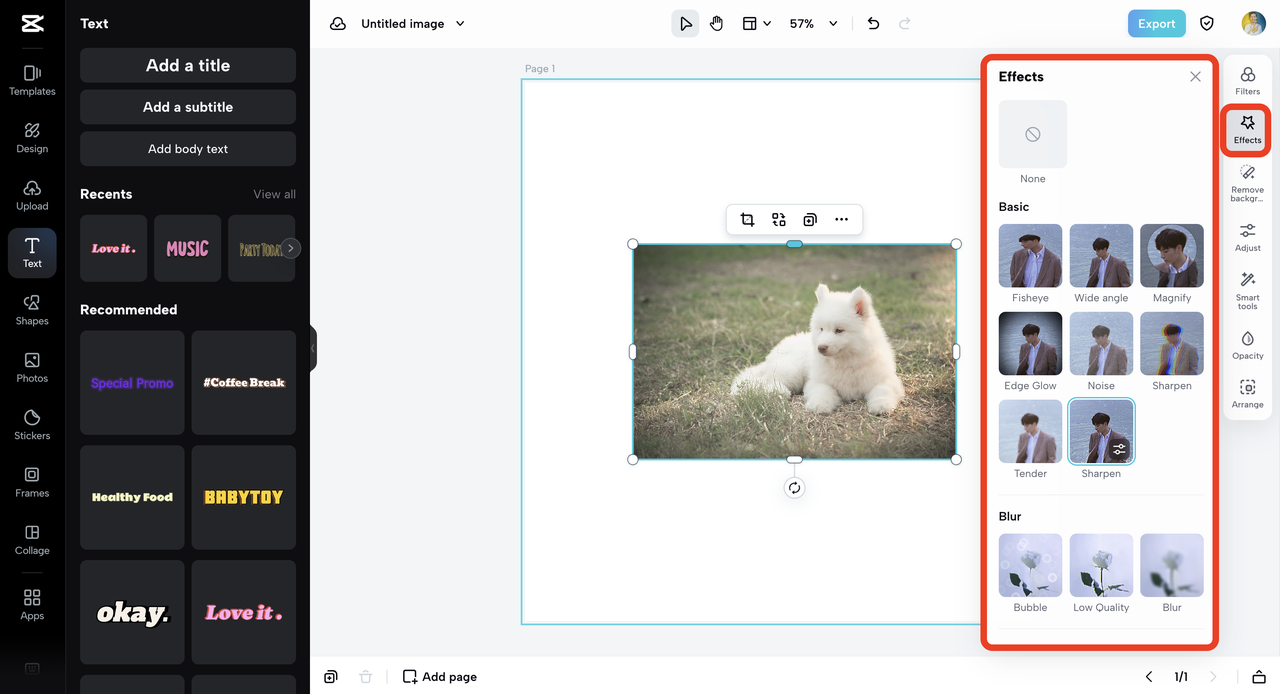Click Add page button
The height and width of the screenshot is (694, 1280).
click(440, 677)
